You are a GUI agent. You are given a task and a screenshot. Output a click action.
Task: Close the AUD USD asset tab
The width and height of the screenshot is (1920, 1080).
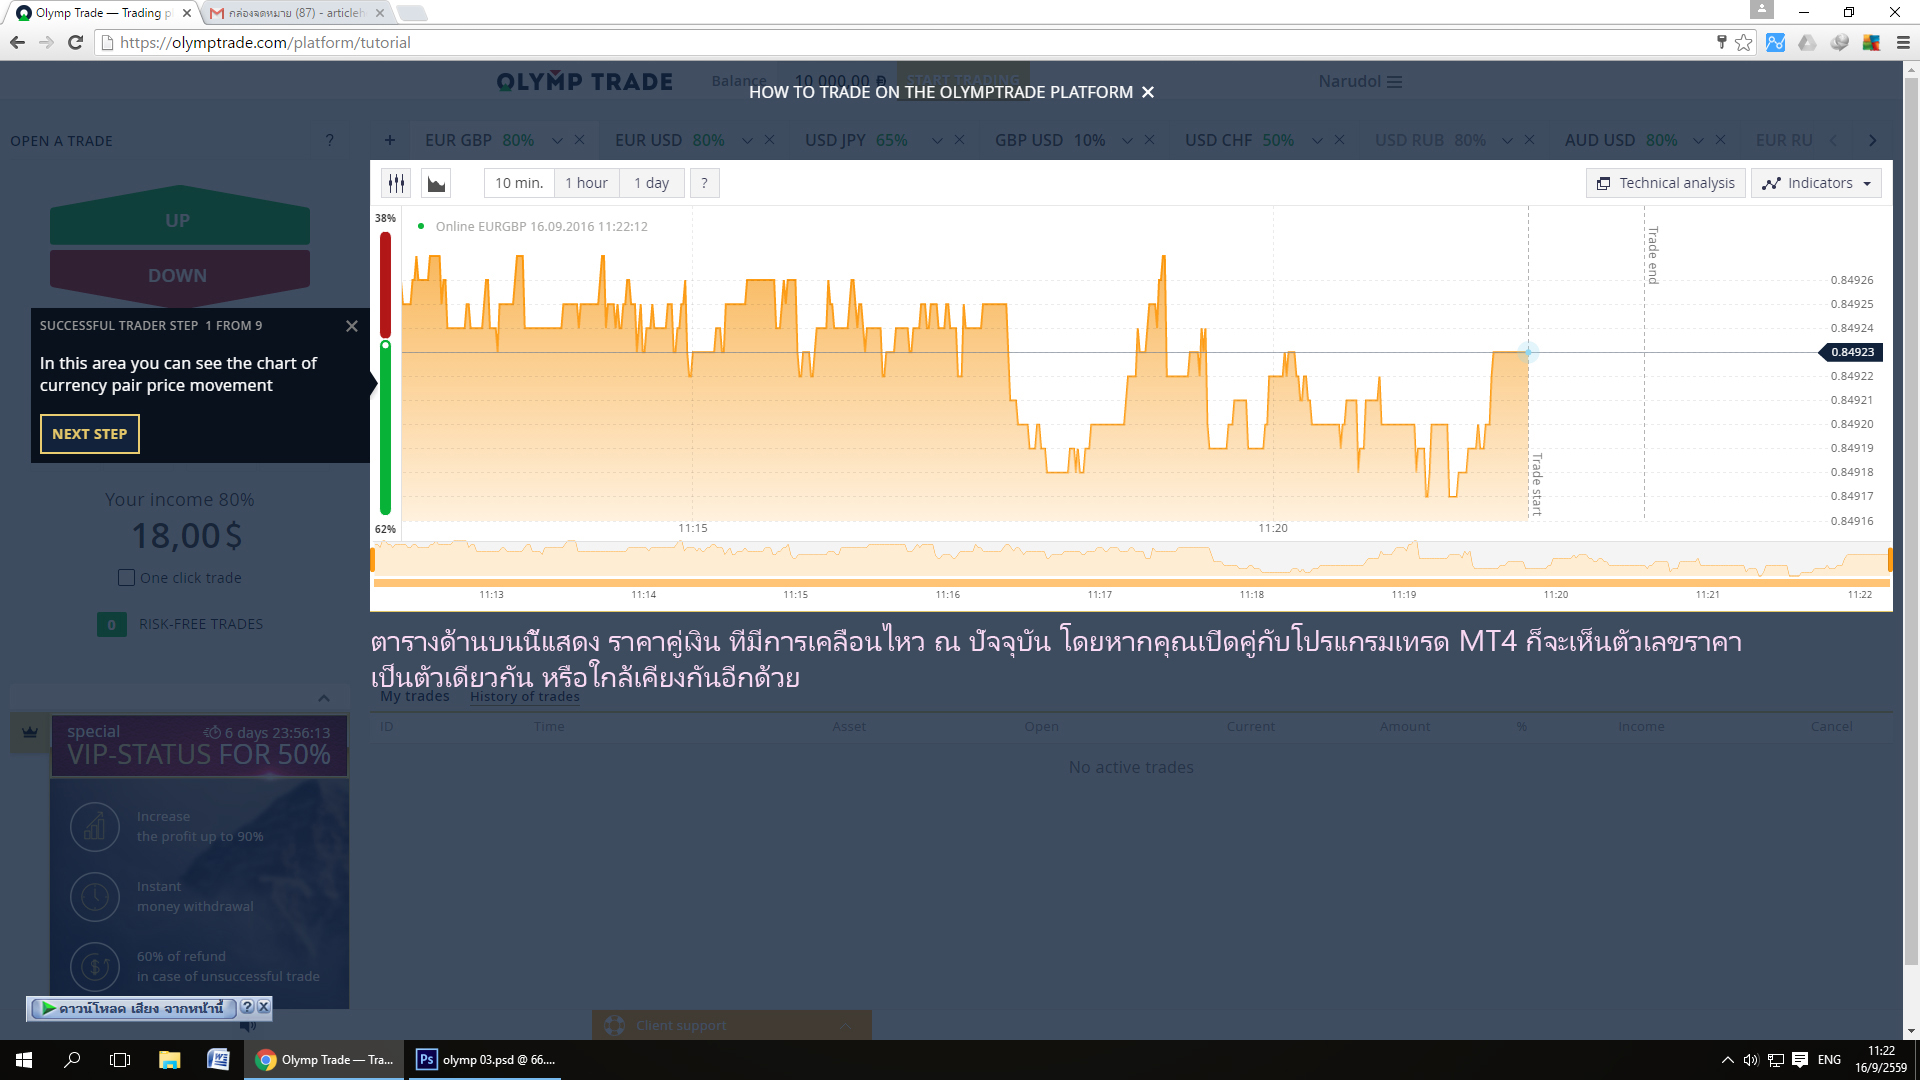pos(1720,140)
